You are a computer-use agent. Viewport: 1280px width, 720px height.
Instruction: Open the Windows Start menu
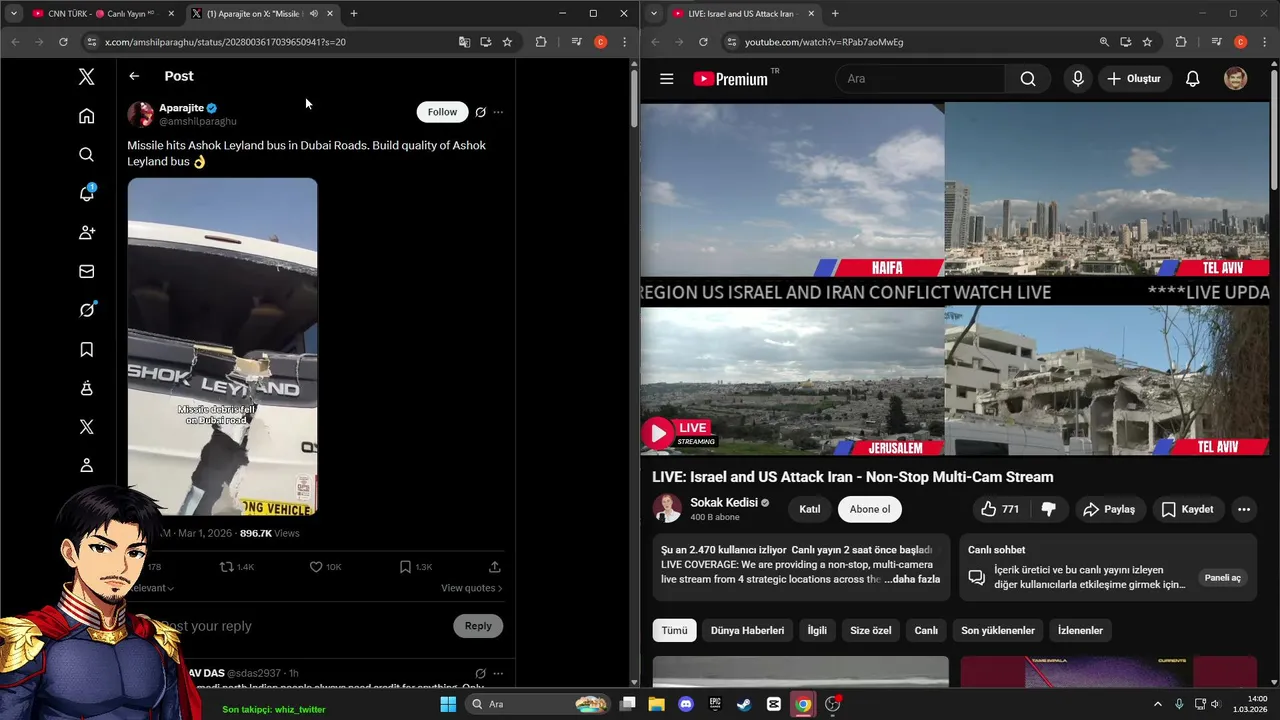point(448,704)
